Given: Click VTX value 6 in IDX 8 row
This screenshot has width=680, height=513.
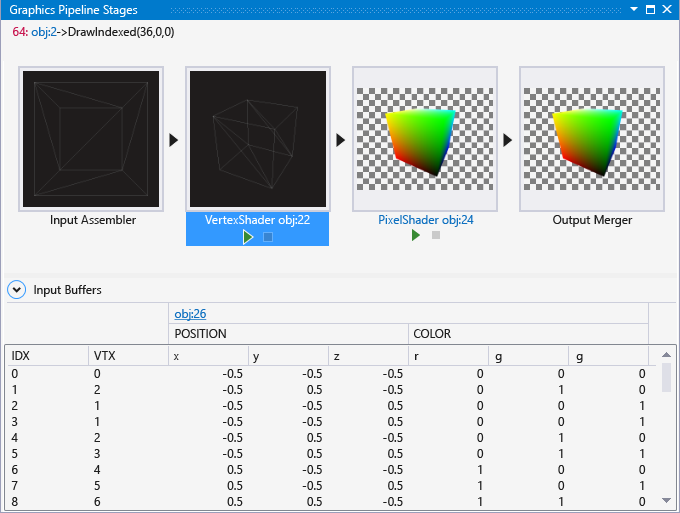Looking at the screenshot, I should point(97,502).
